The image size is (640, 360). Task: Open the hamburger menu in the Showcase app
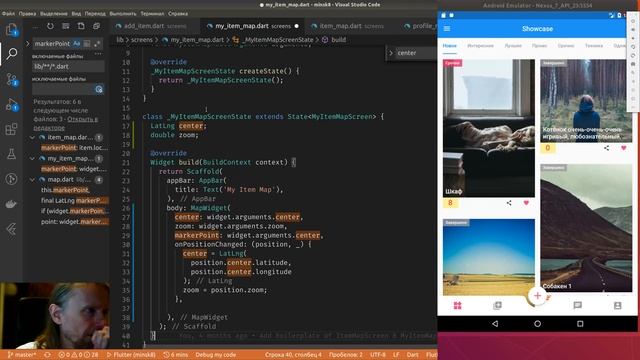447,29
